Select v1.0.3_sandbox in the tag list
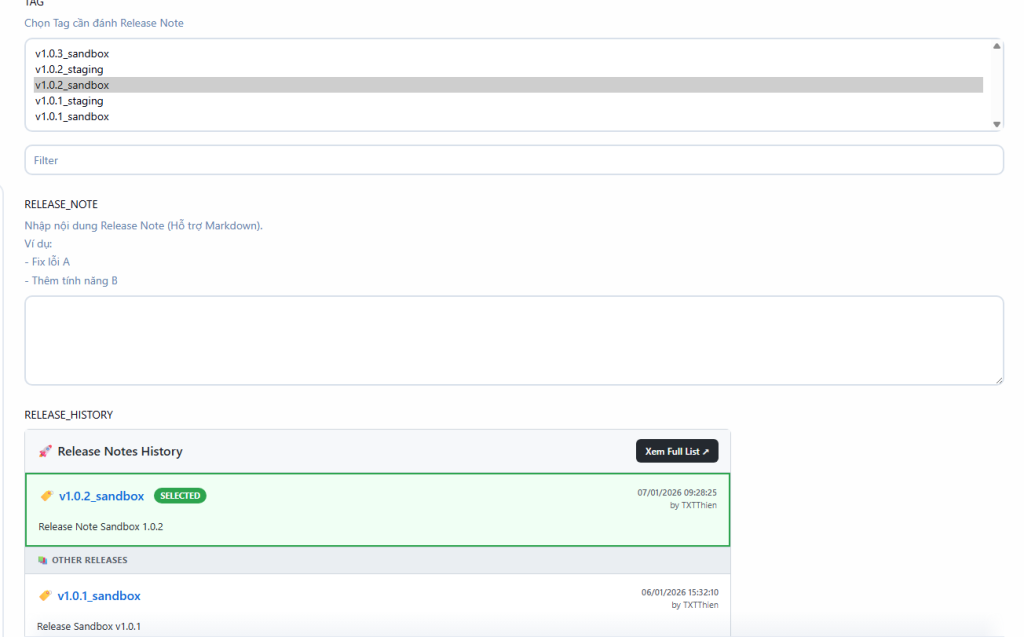This screenshot has height=637, width=1024. pos(72,53)
